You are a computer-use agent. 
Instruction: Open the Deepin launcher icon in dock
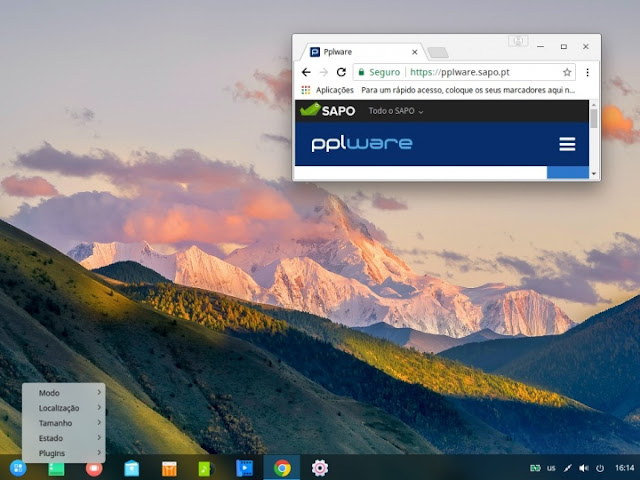pos(18,468)
